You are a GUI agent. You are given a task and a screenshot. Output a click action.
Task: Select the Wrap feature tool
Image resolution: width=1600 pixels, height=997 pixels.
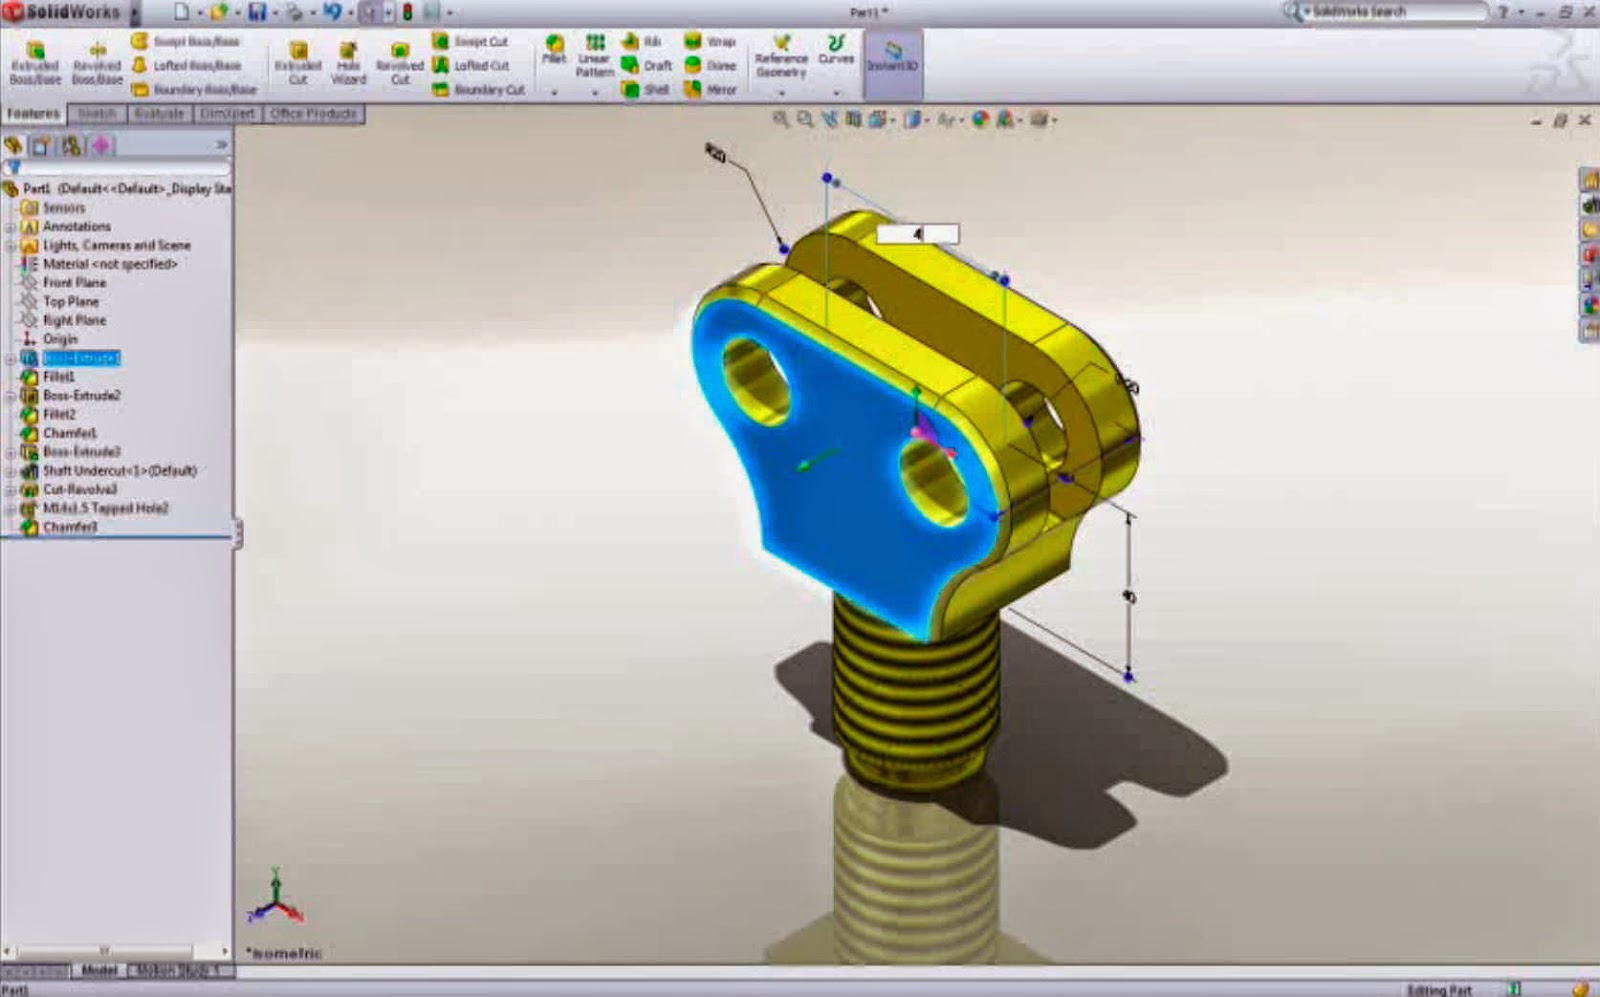point(710,41)
